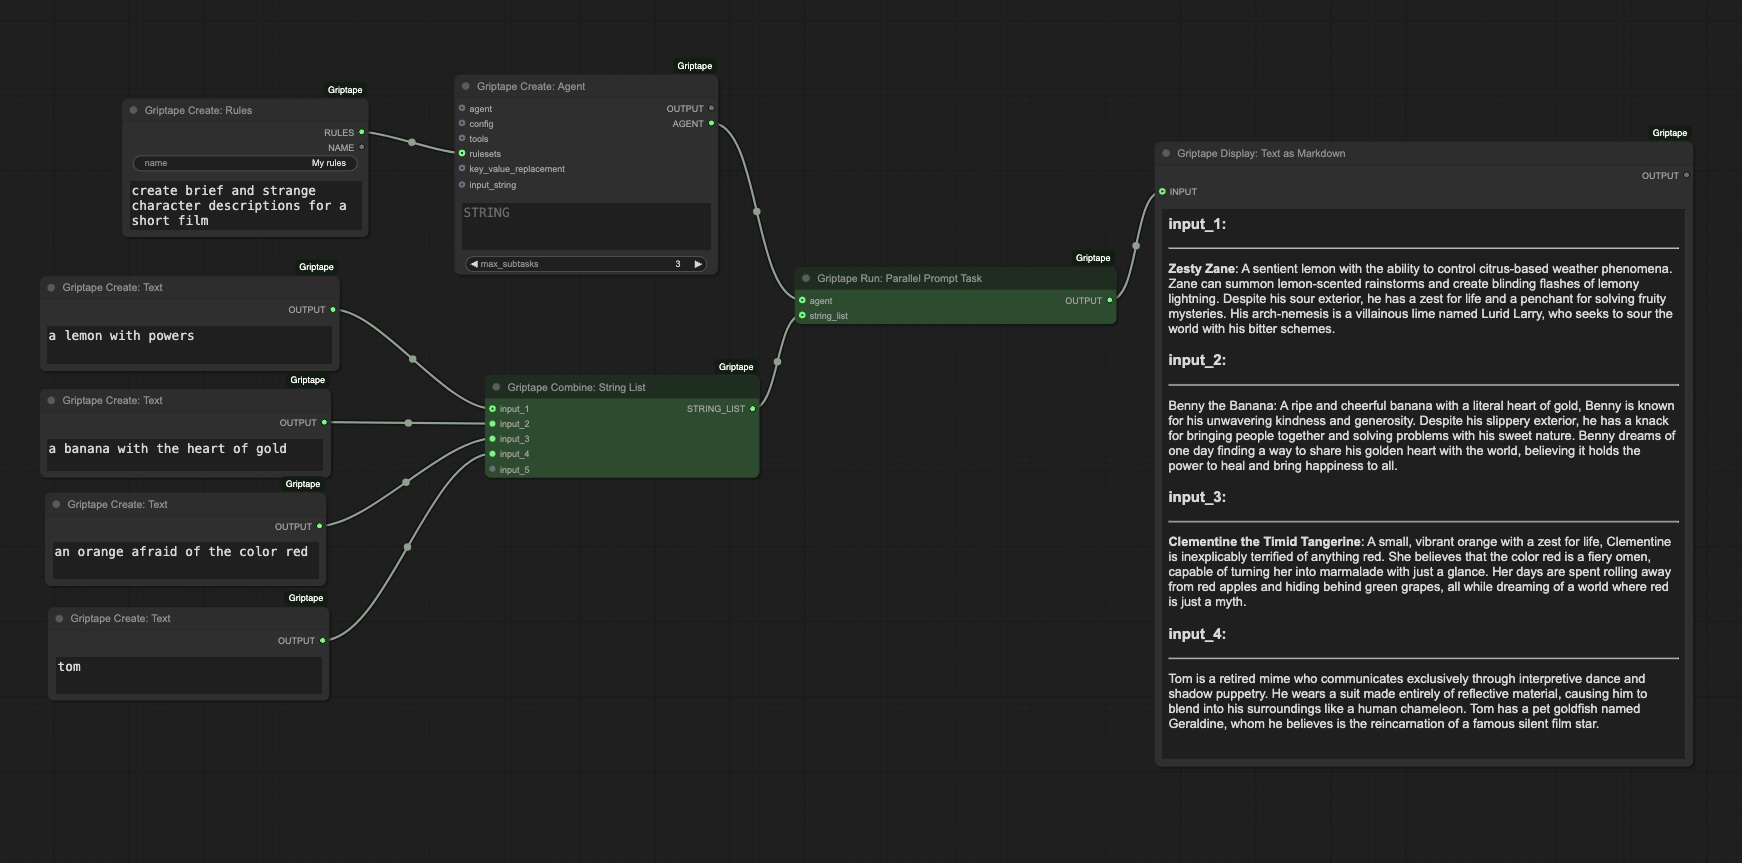Click the name field showing 'My rules'
1742x863 pixels.
[245, 163]
